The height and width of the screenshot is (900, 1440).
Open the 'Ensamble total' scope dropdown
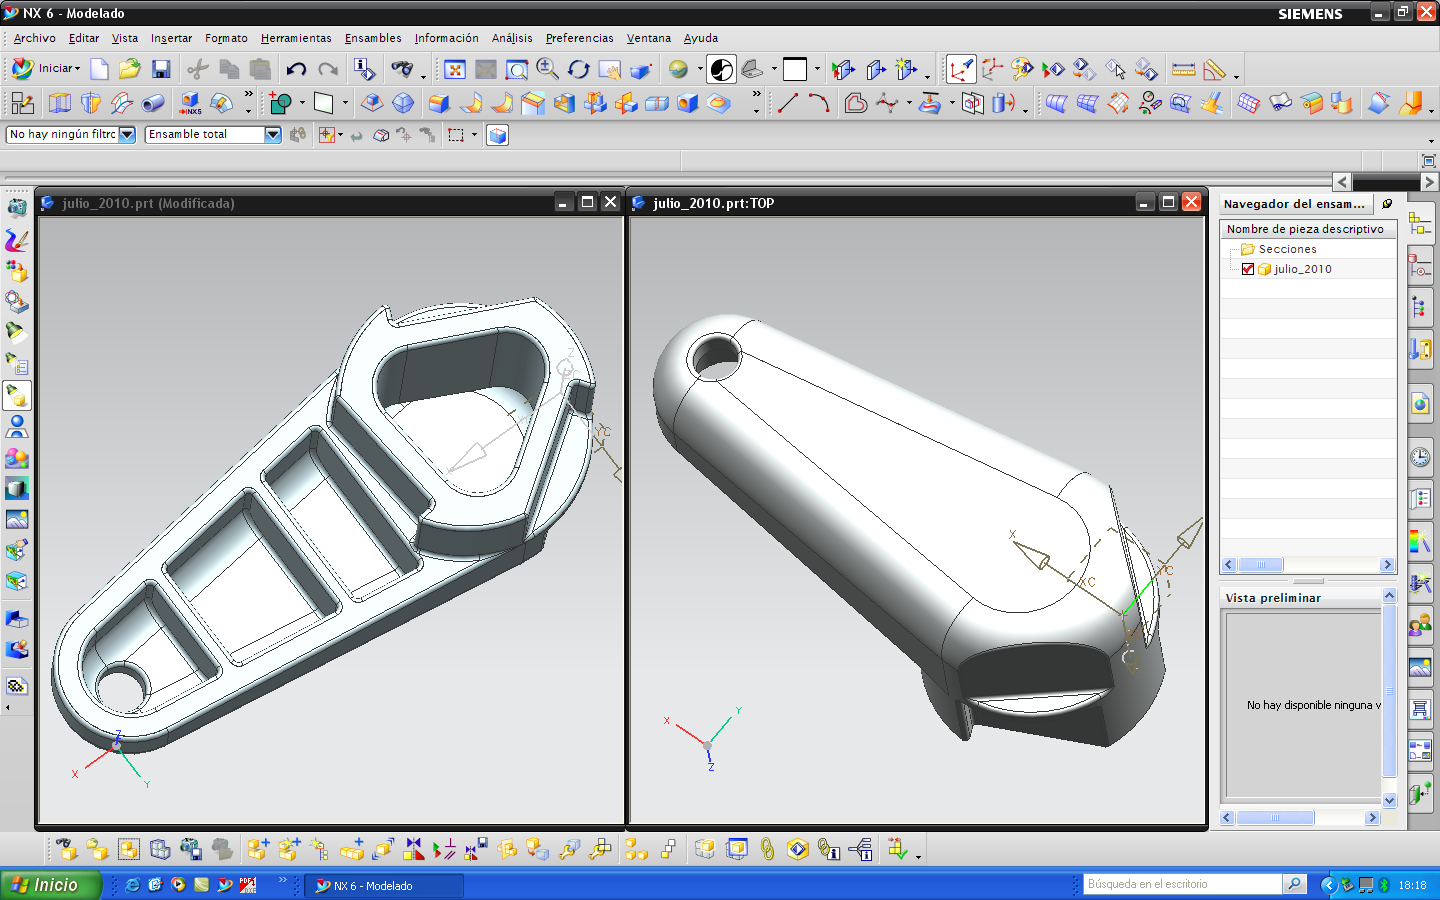[x=272, y=134]
